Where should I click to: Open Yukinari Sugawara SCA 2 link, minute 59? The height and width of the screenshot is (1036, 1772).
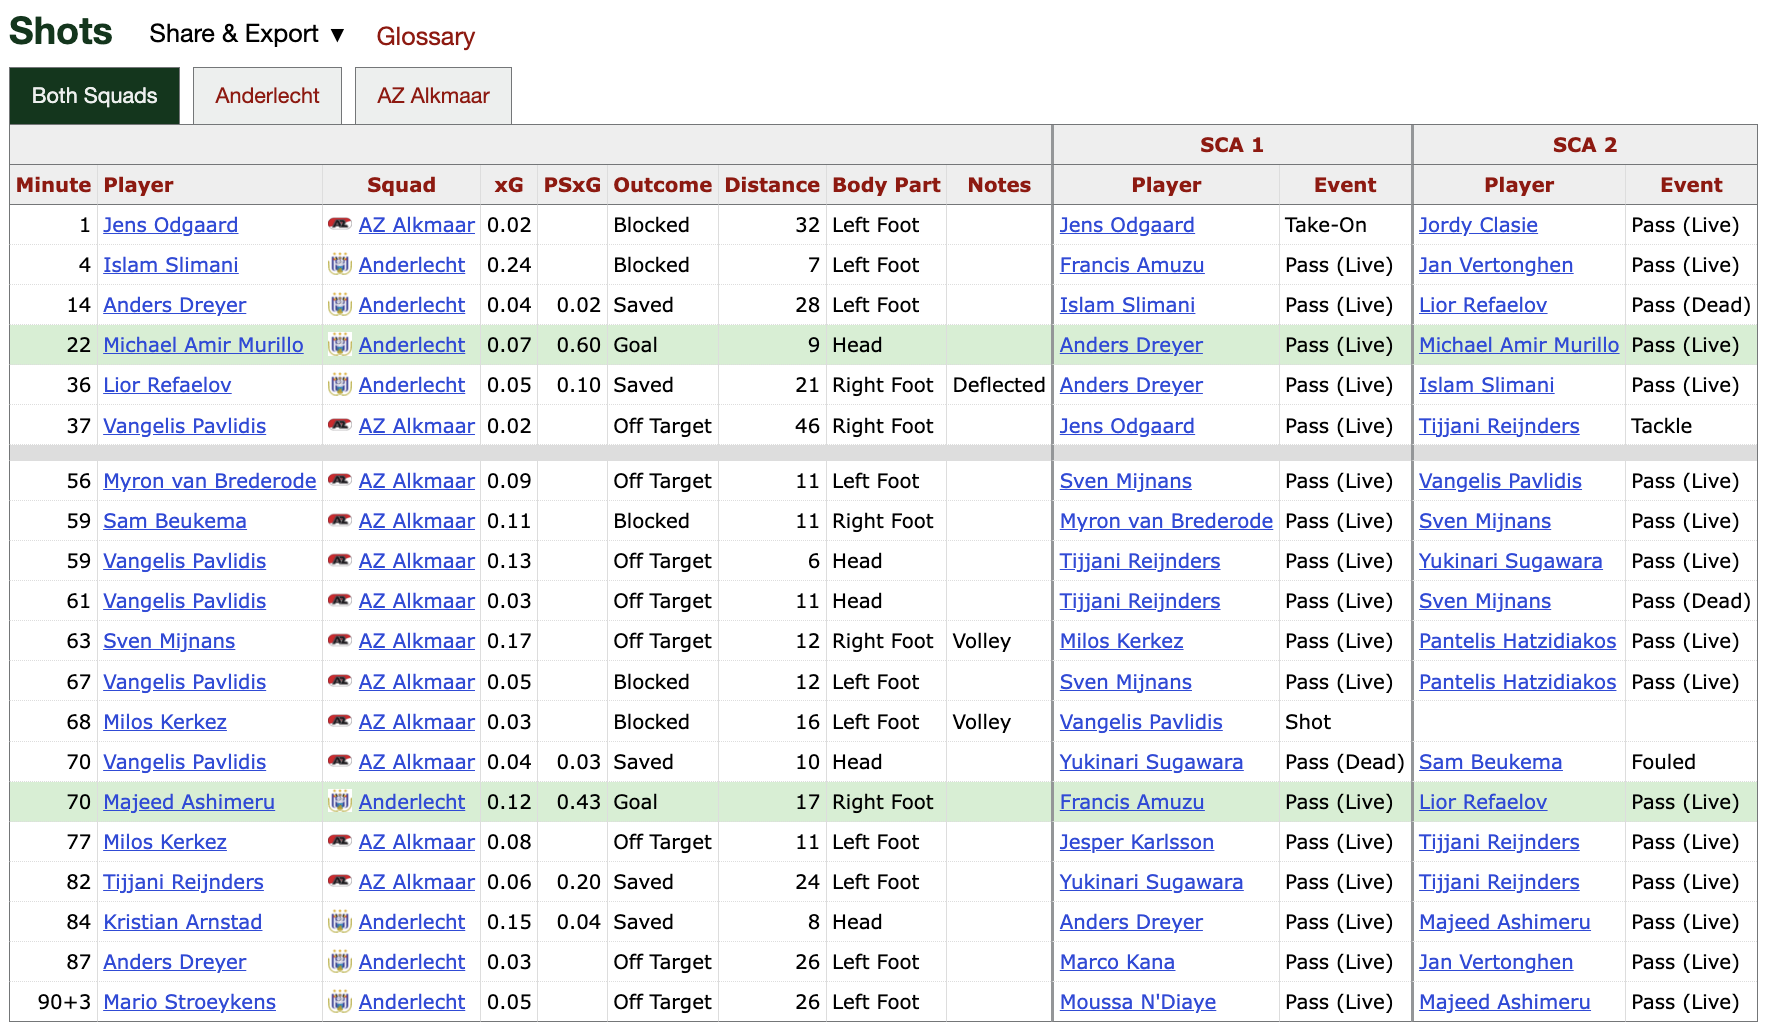point(1510,561)
